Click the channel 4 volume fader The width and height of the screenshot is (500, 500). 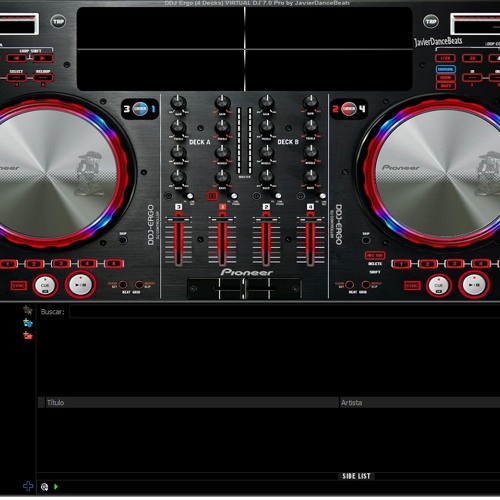[x=310, y=219]
